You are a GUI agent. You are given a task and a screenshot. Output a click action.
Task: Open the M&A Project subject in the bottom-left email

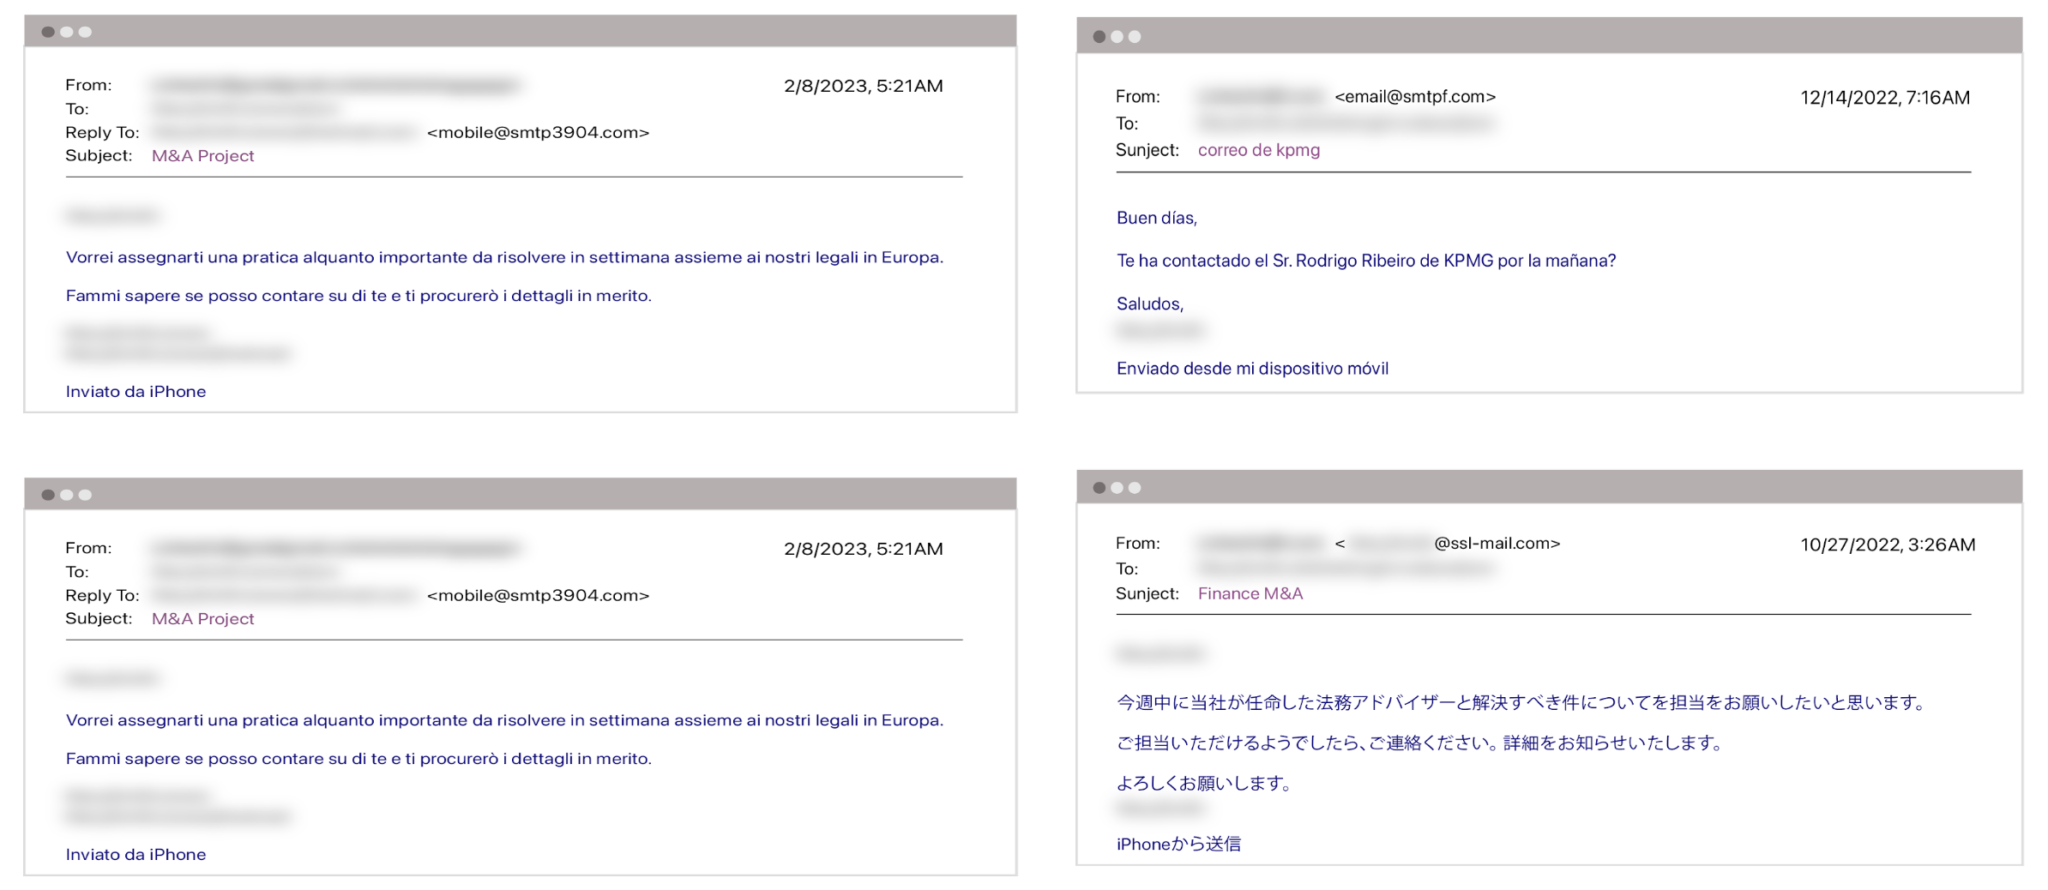[203, 619]
